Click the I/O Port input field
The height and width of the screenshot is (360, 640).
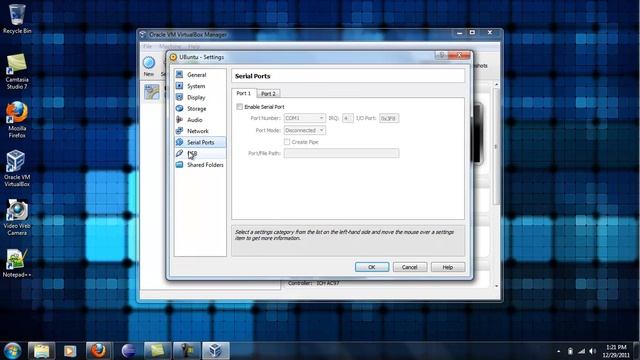(389, 118)
